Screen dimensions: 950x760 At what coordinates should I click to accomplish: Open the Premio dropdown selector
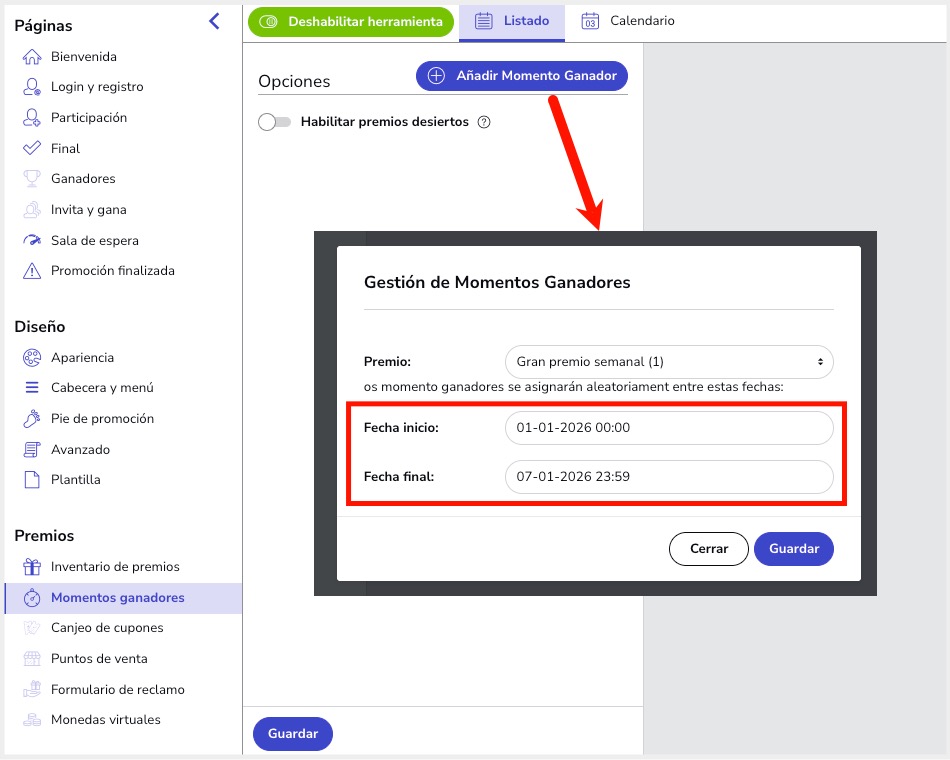coord(669,361)
